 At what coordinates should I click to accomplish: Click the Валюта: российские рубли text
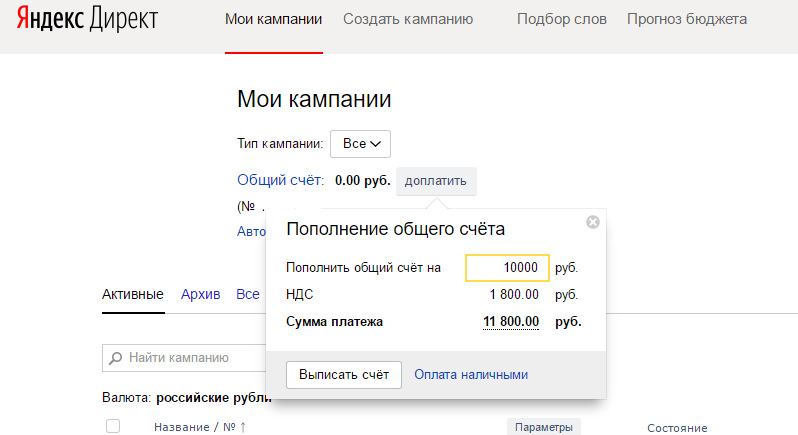(x=187, y=397)
